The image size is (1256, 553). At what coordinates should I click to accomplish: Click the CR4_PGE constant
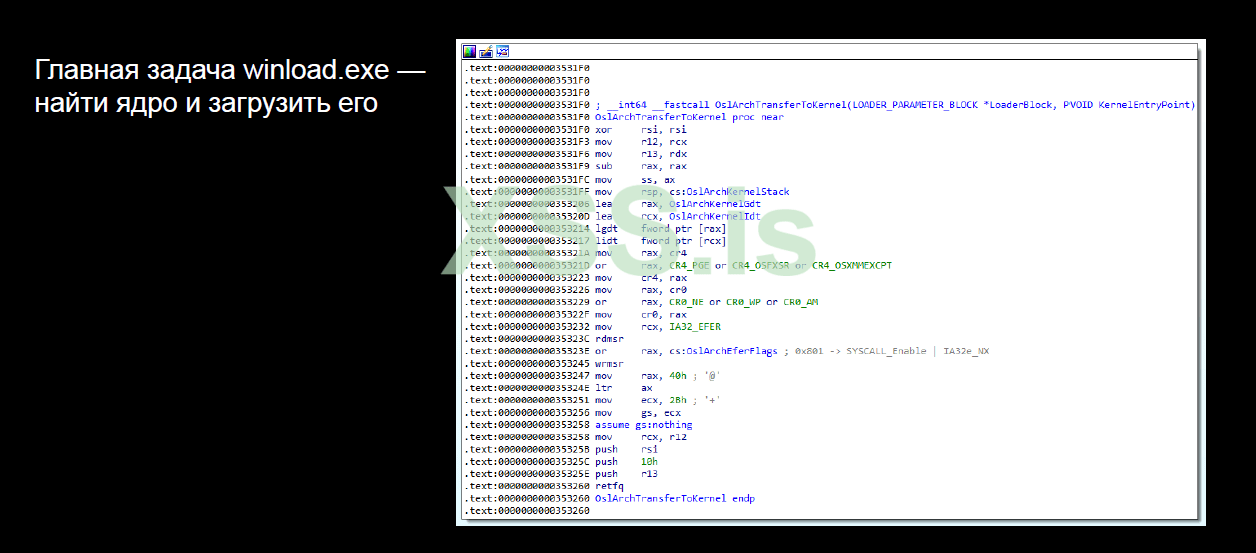[690, 265]
